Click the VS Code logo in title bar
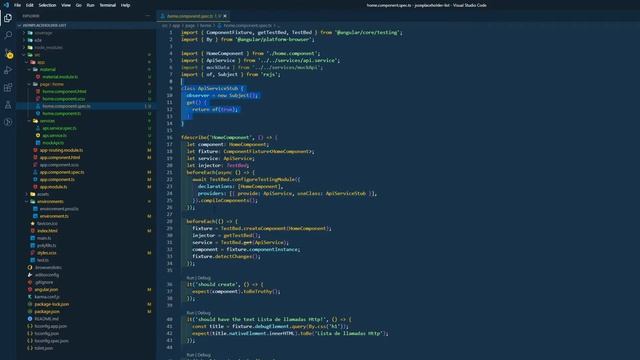This screenshot has height=360, width=640. tap(6, 5)
